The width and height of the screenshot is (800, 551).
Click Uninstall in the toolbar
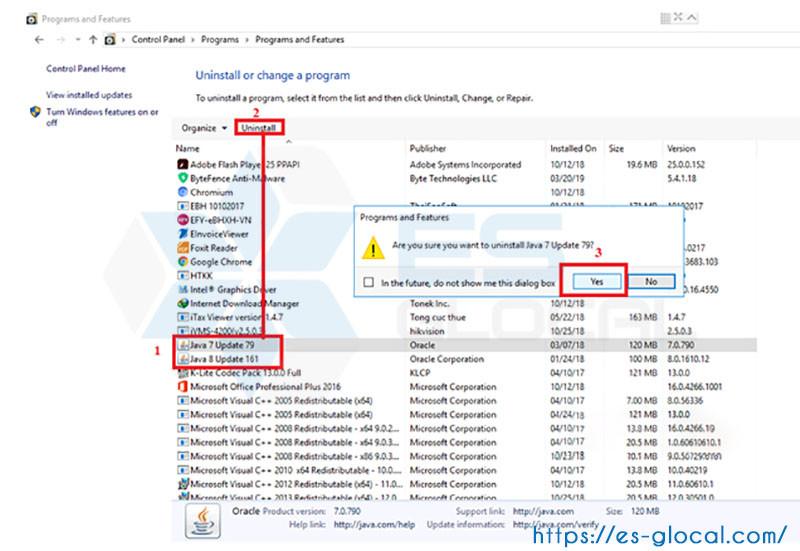[259, 128]
